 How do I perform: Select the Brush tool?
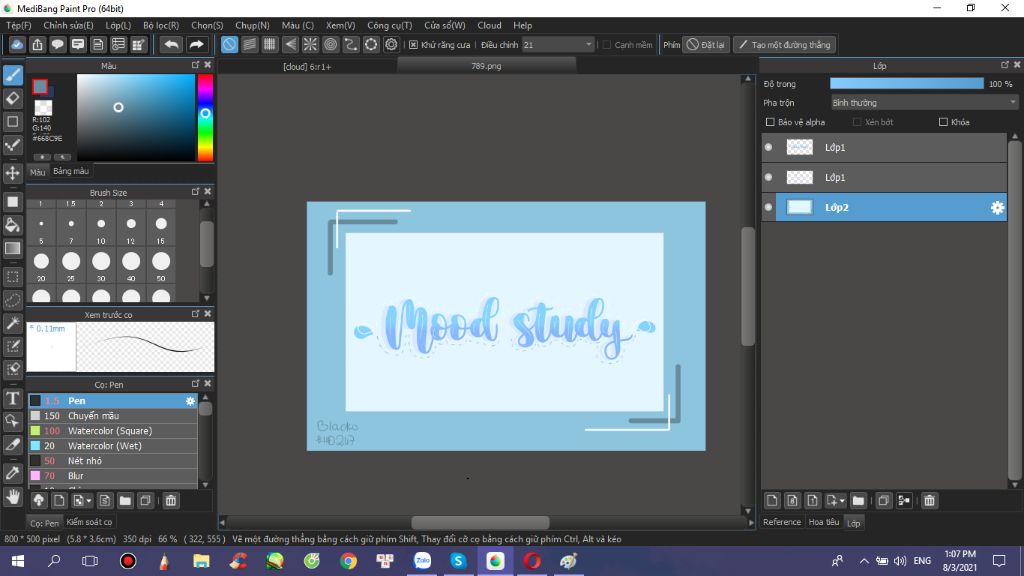point(13,75)
